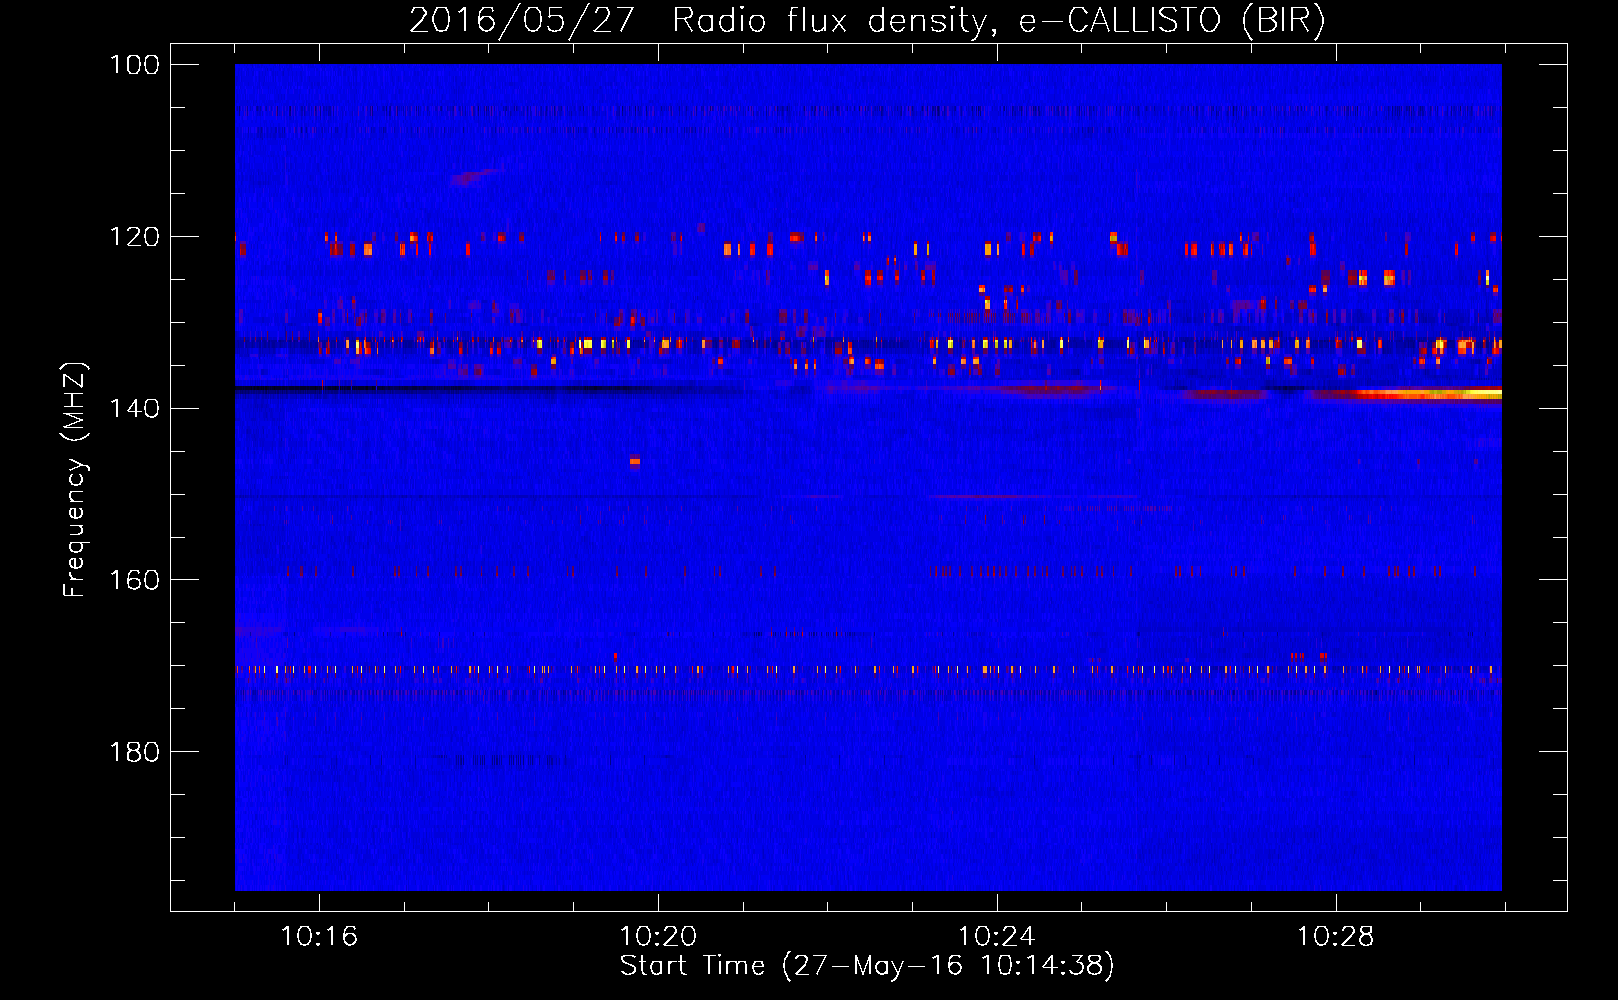Screen dimensions: 1618x1000
Task: Click the 'Start Time (27-May-16 10:14:38)' label
Action: [x=867, y=966]
